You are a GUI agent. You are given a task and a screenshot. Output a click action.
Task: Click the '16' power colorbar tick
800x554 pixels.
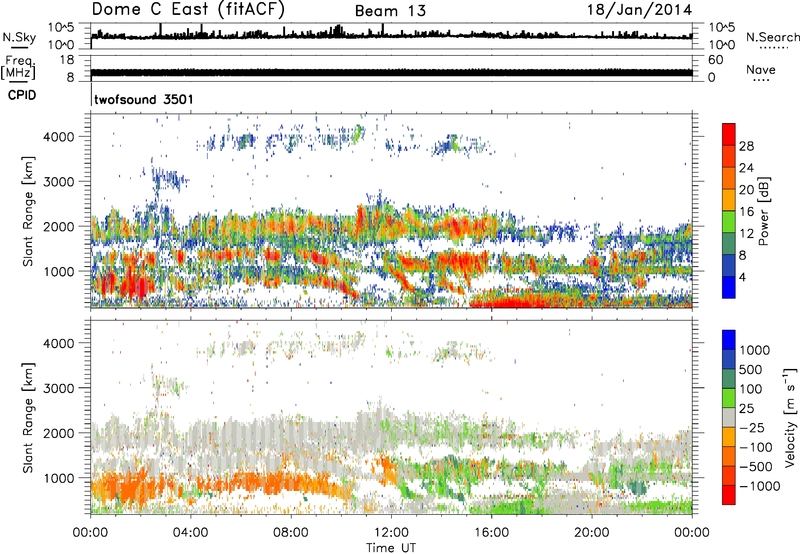tap(746, 212)
